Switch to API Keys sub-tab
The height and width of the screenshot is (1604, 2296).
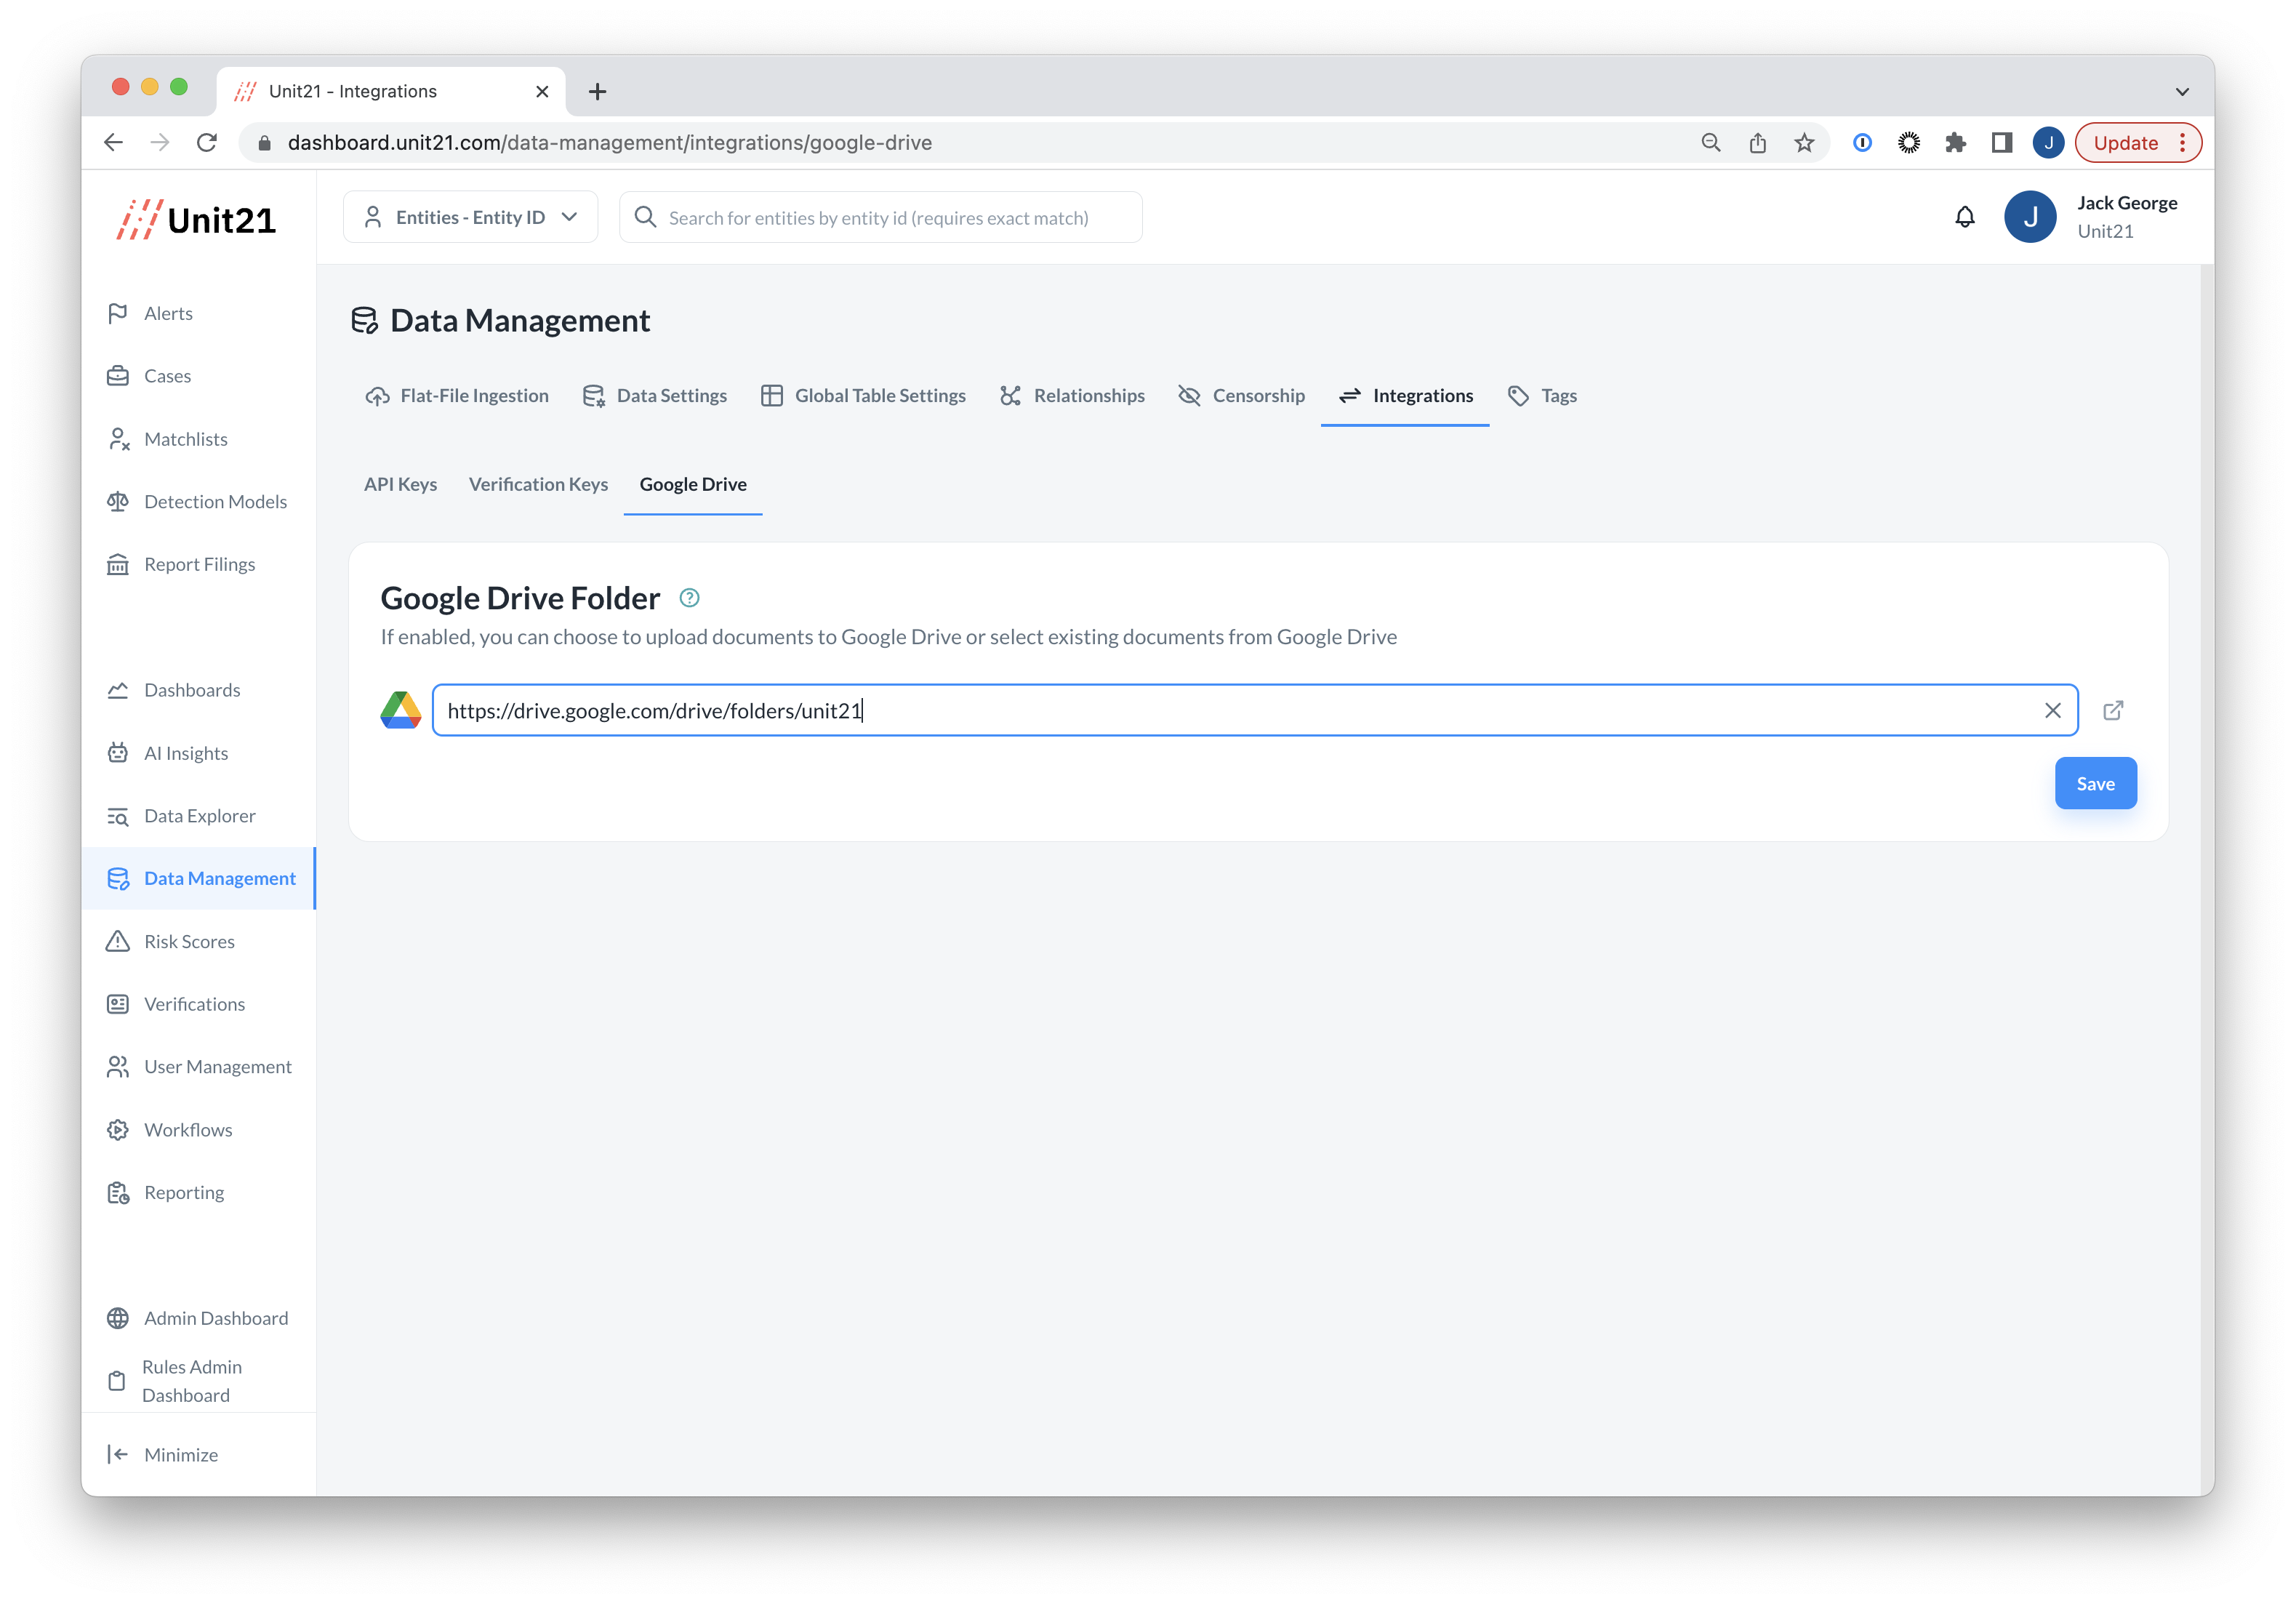click(x=400, y=484)
